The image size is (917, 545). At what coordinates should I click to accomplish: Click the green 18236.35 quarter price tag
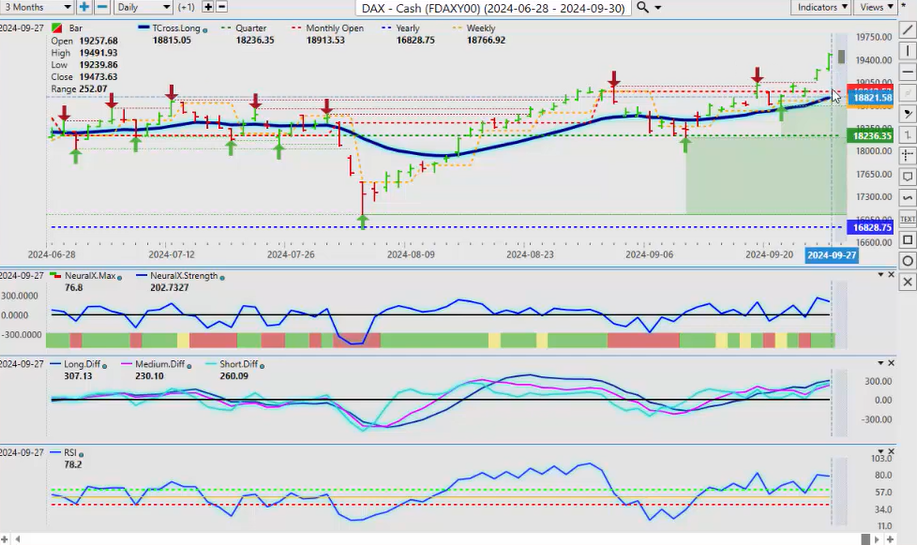(x=871, y=136)
